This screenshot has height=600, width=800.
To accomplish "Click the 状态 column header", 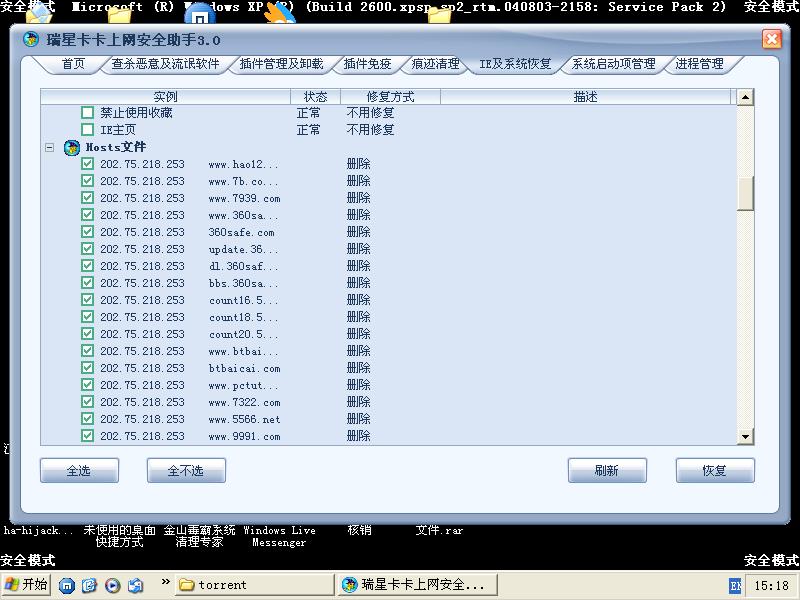I will (x=315, y=96).
